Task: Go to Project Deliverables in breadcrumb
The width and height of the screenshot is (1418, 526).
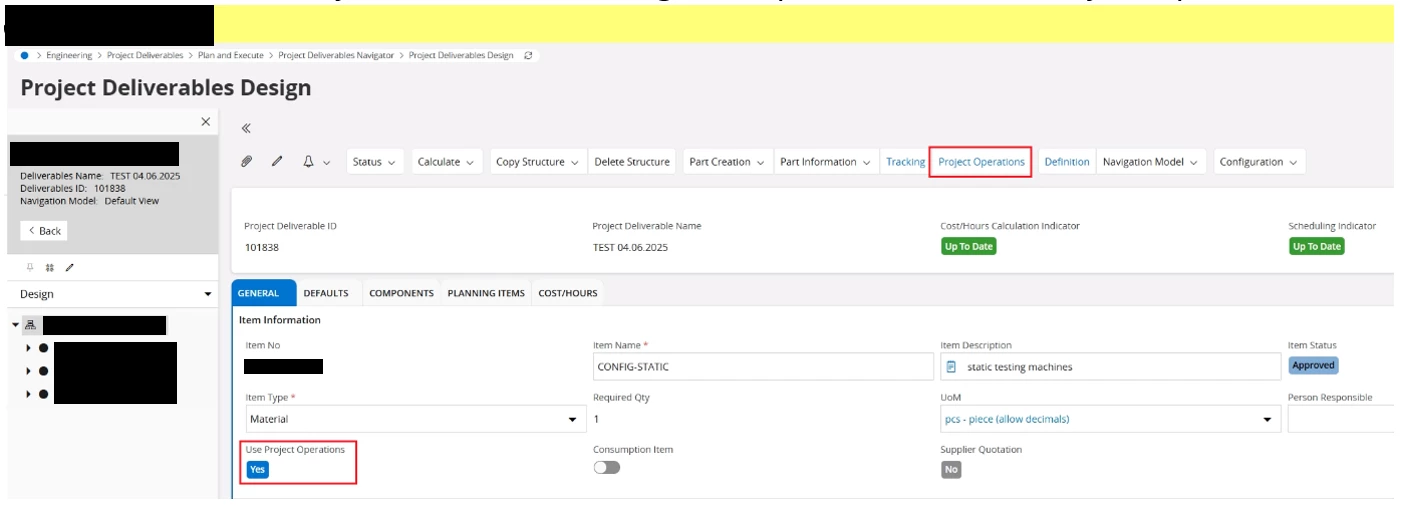Action: point(145,55)
